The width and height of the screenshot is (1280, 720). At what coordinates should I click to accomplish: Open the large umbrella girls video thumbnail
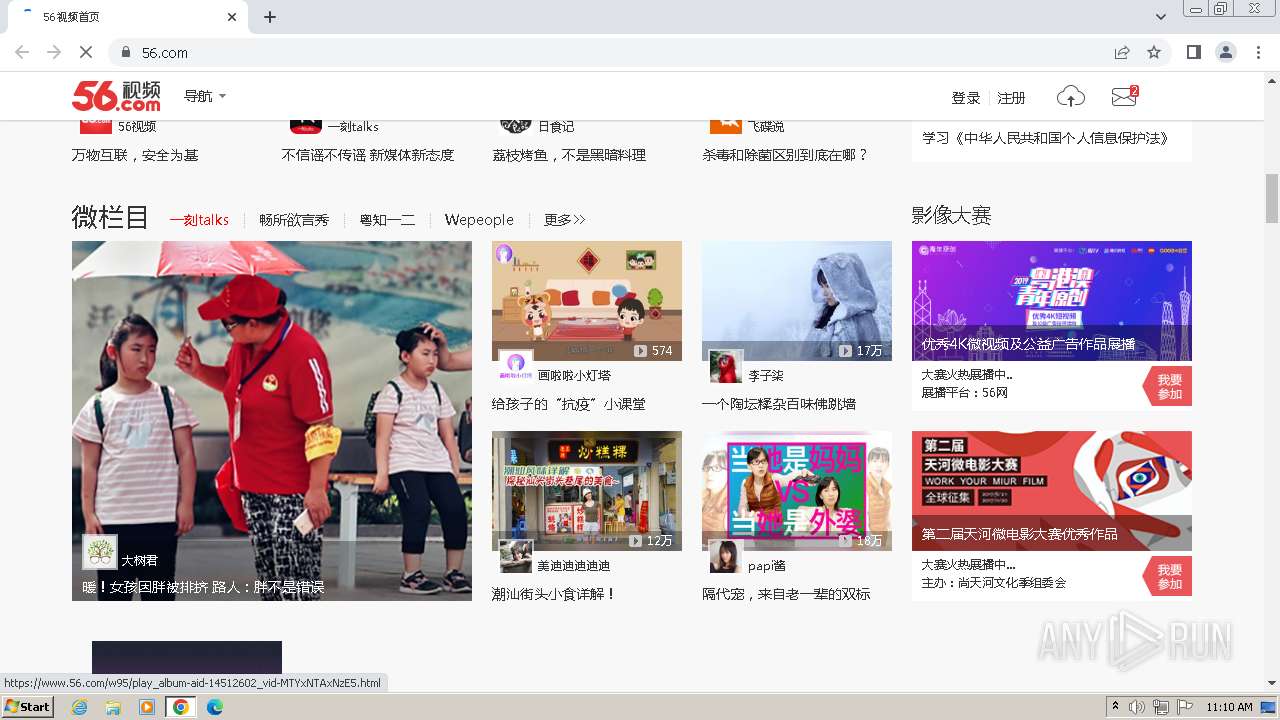tap(272, 420)
